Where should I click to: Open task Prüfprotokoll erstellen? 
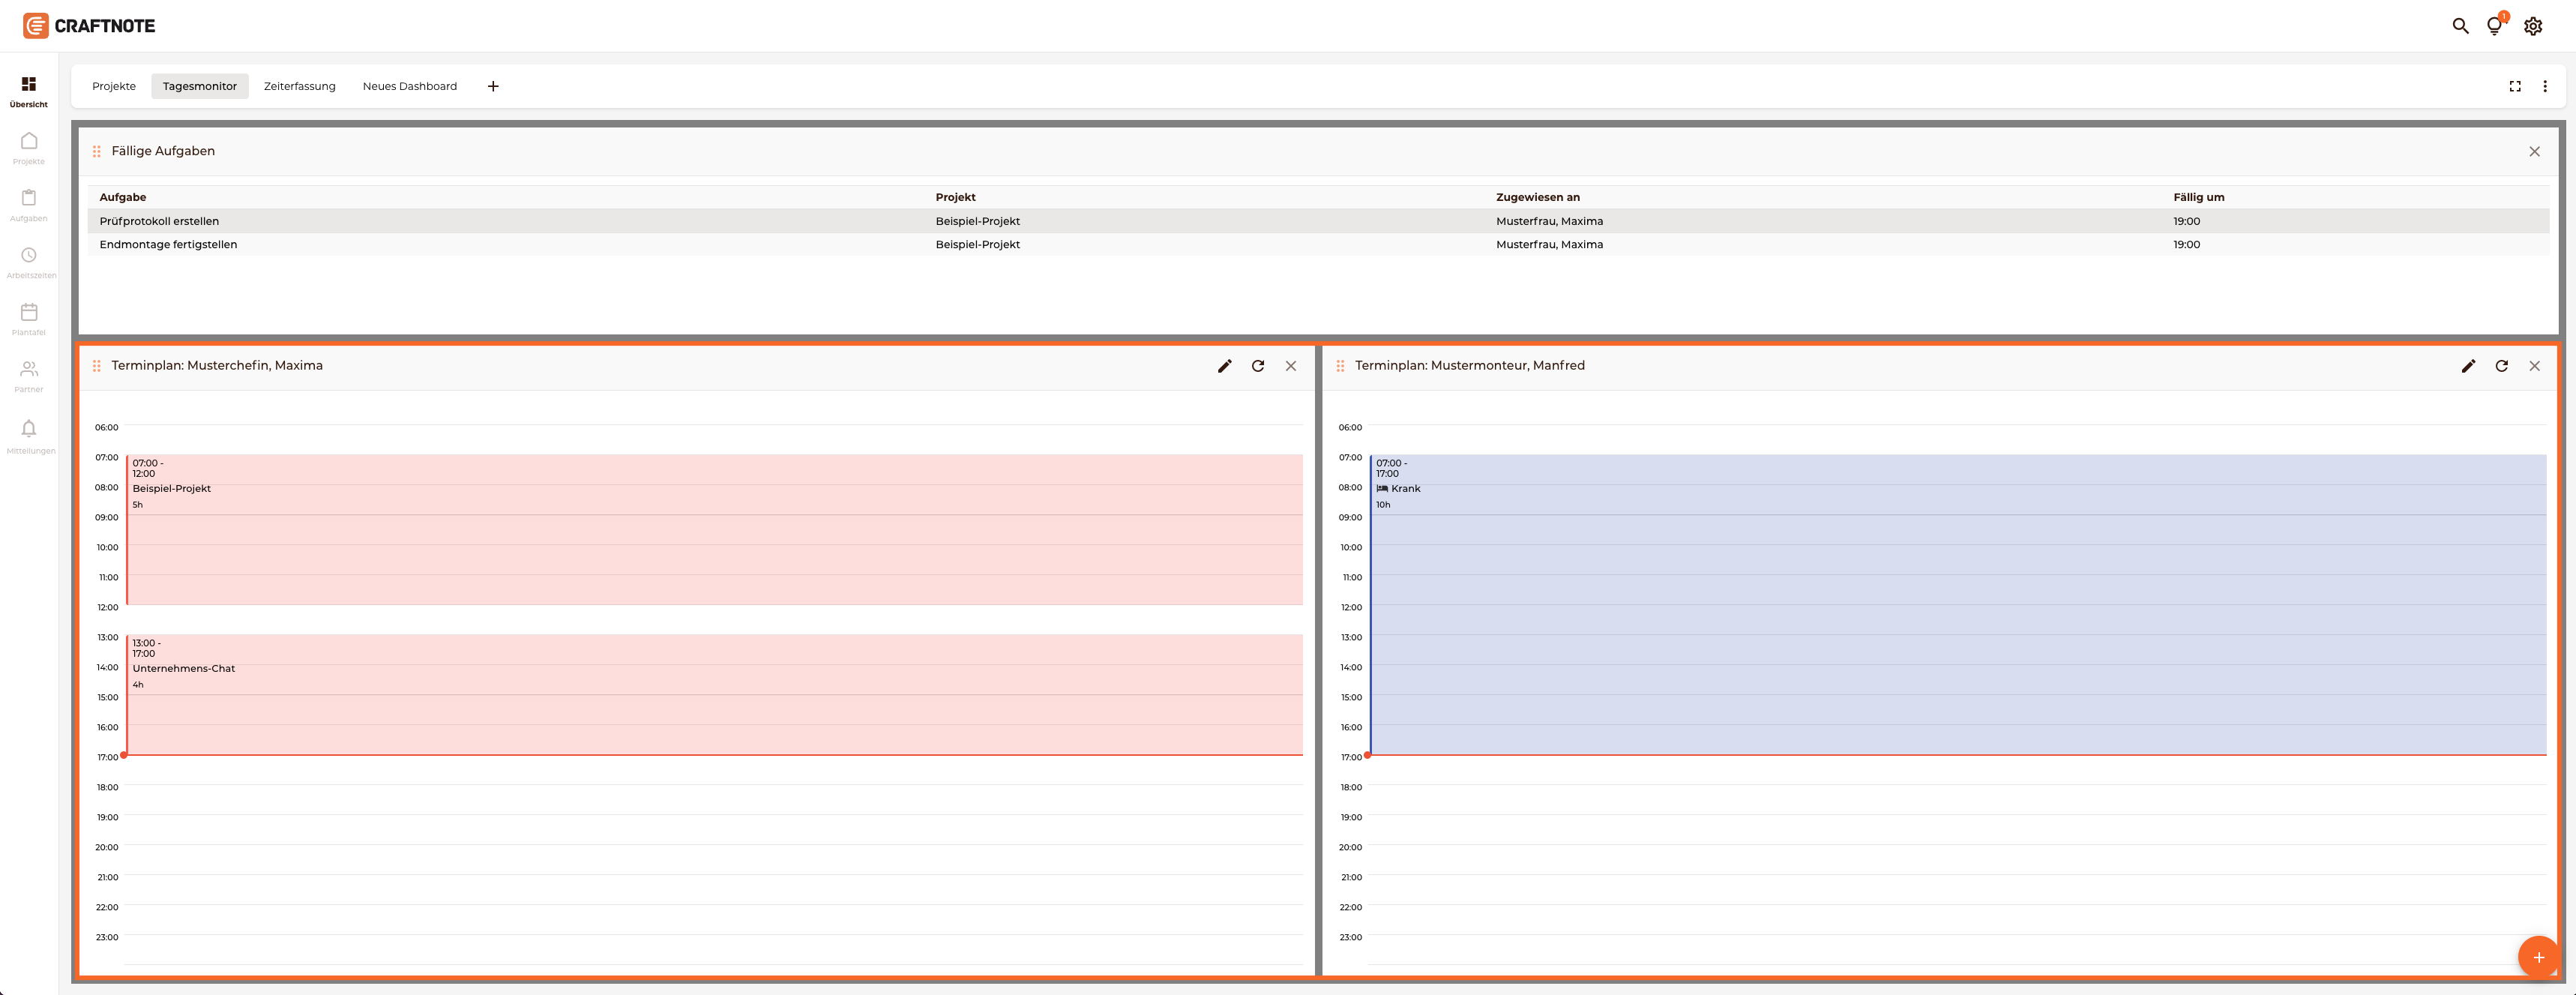click(x=159, y=221)
